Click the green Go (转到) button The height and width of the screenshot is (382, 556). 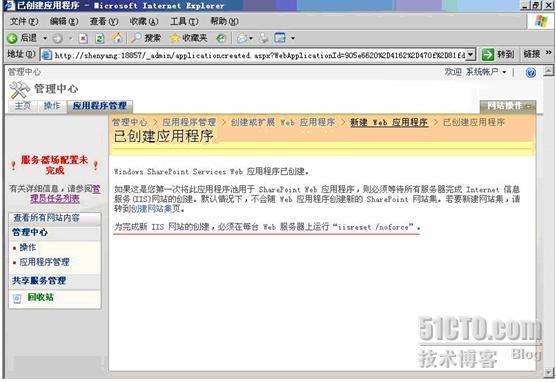pos(498,55)
